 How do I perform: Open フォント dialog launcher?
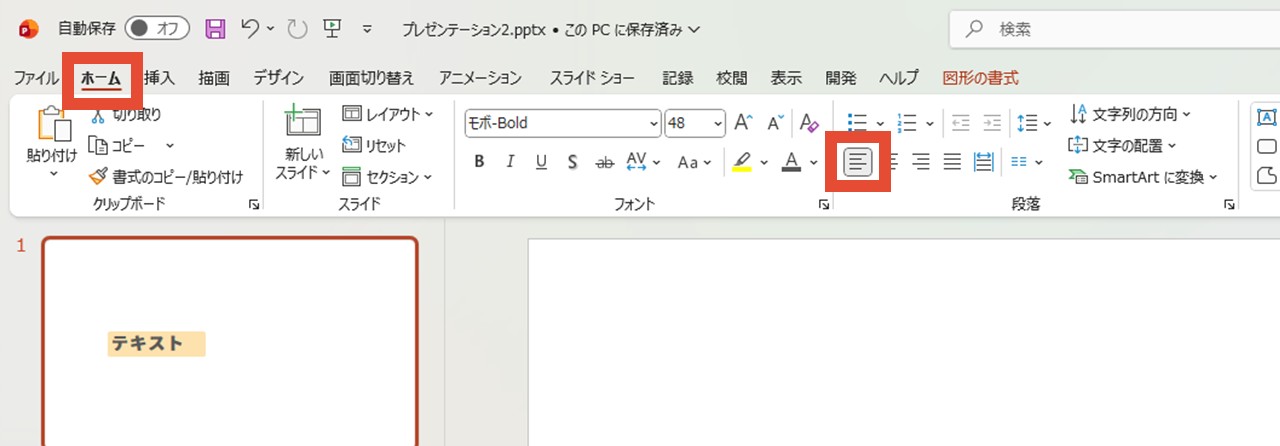(x=824, y=205)
